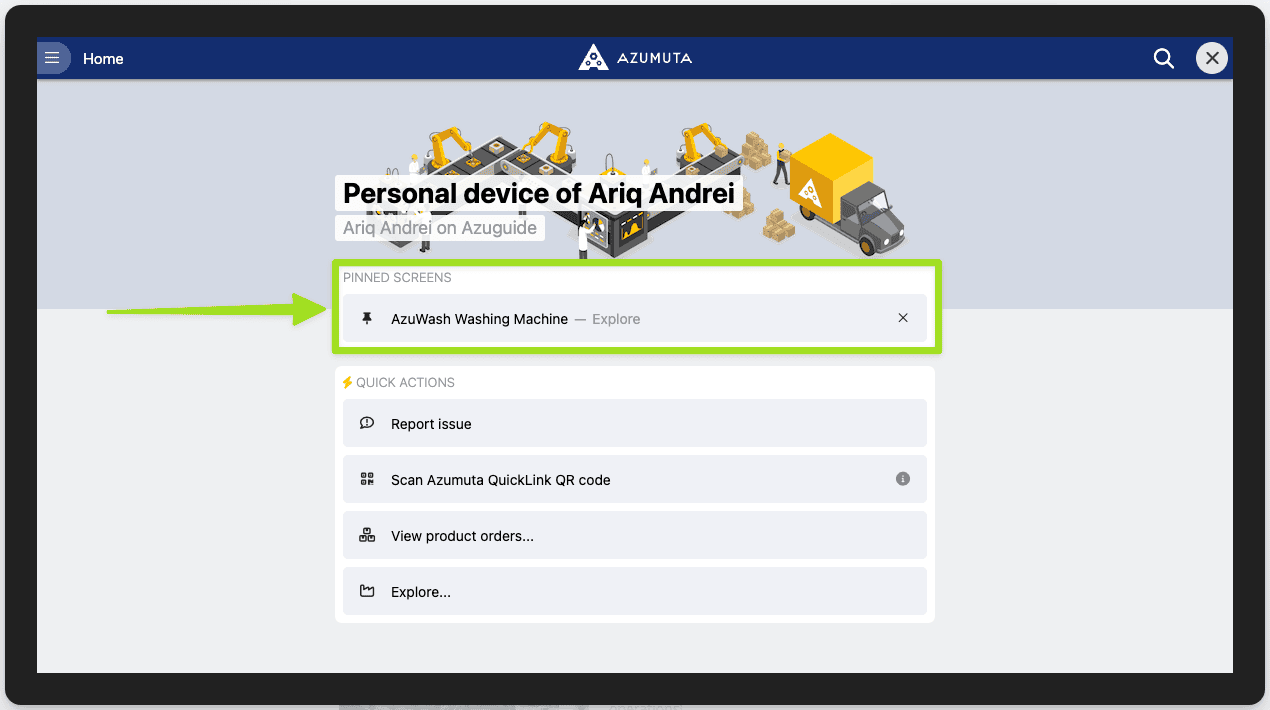Click the Home title in header

click(103, 59)
